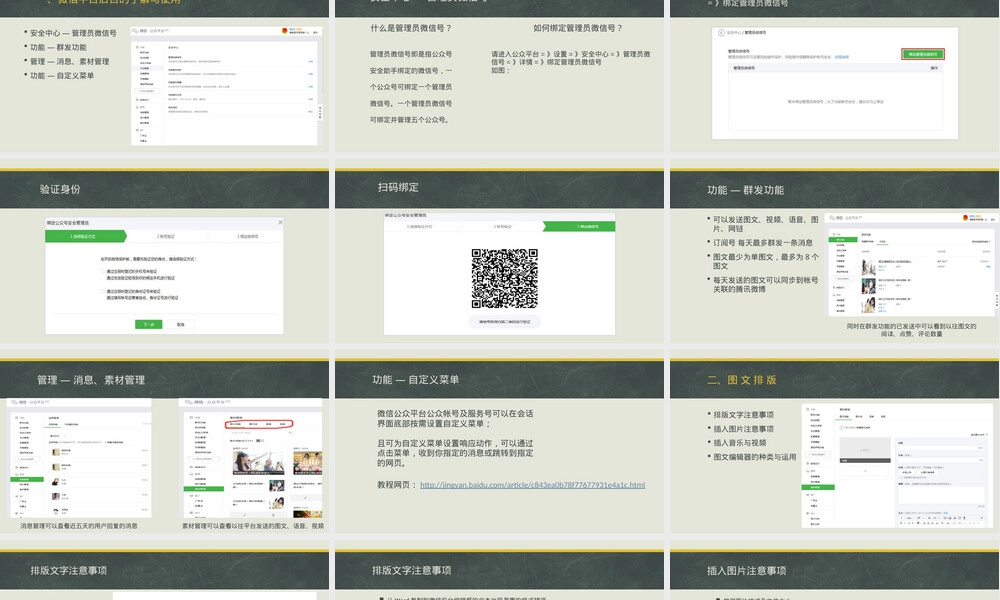Click step 3 tab in 验证身份 dialog

[x=246, y=237]
